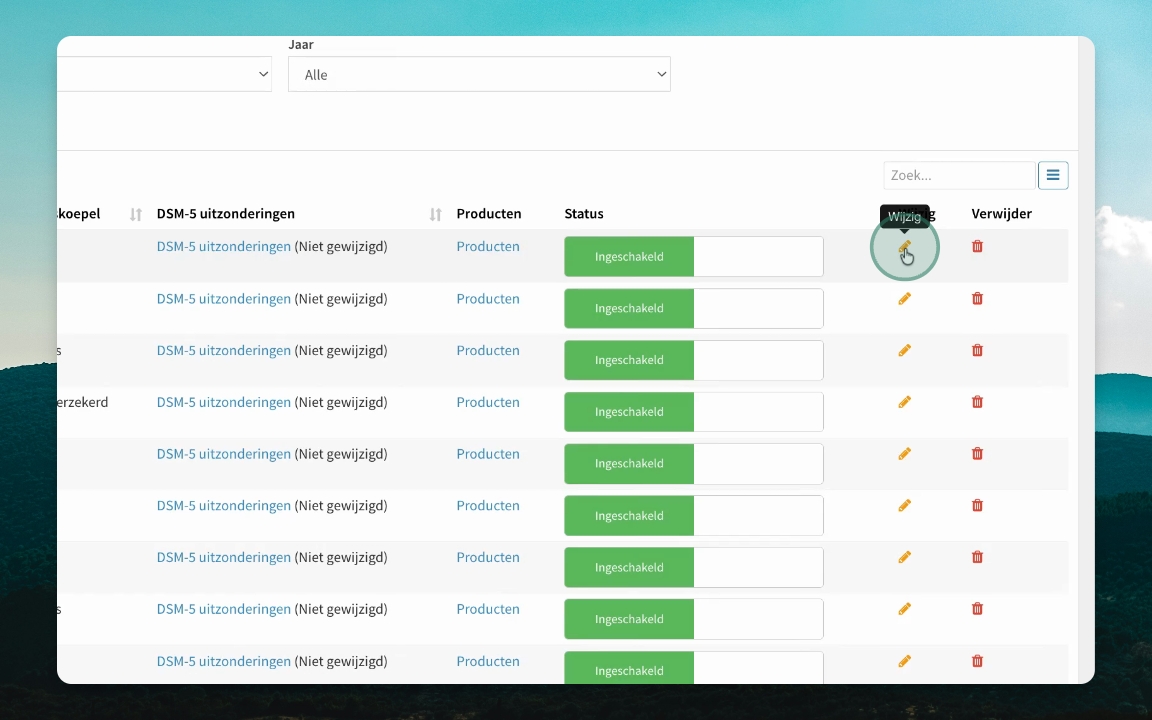Click the DSM-5 uitzonderingen link in the fifth row
1152x720 pixels.
(223, 454)
